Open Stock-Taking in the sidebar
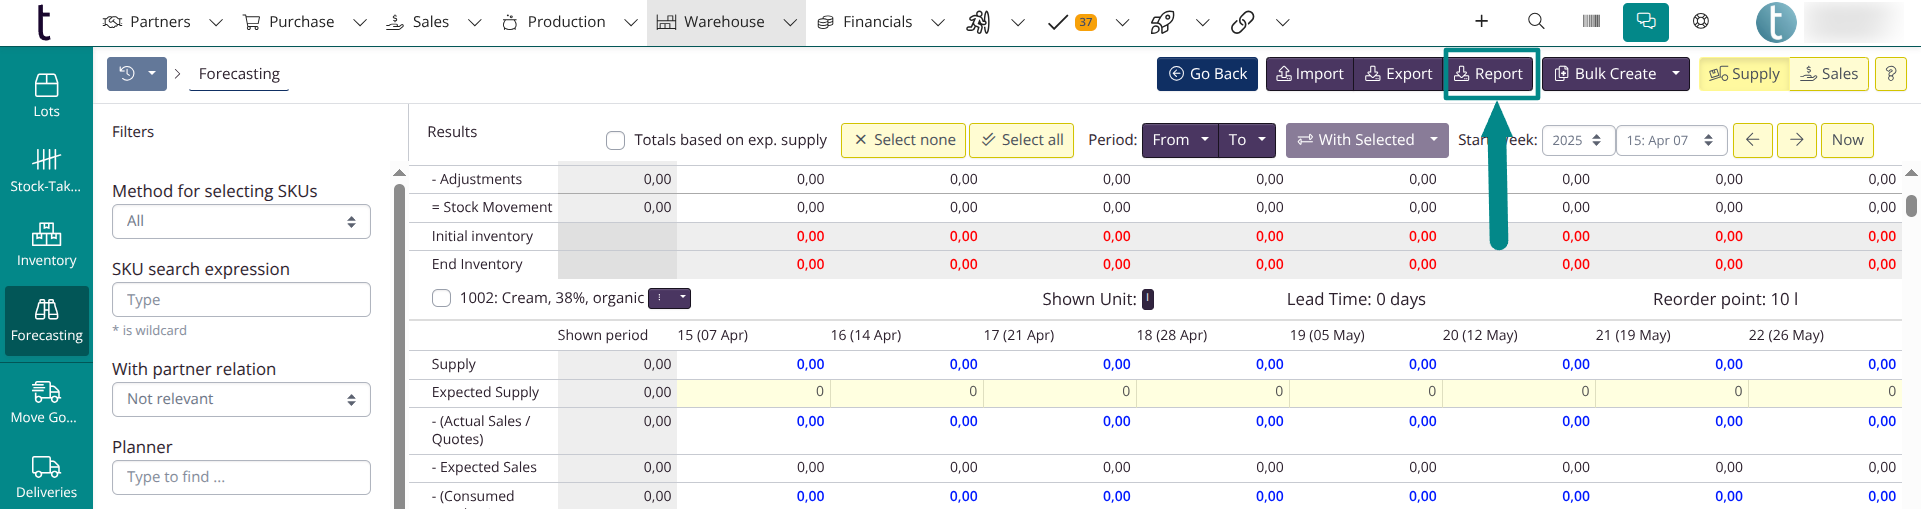 pos(46,170)
